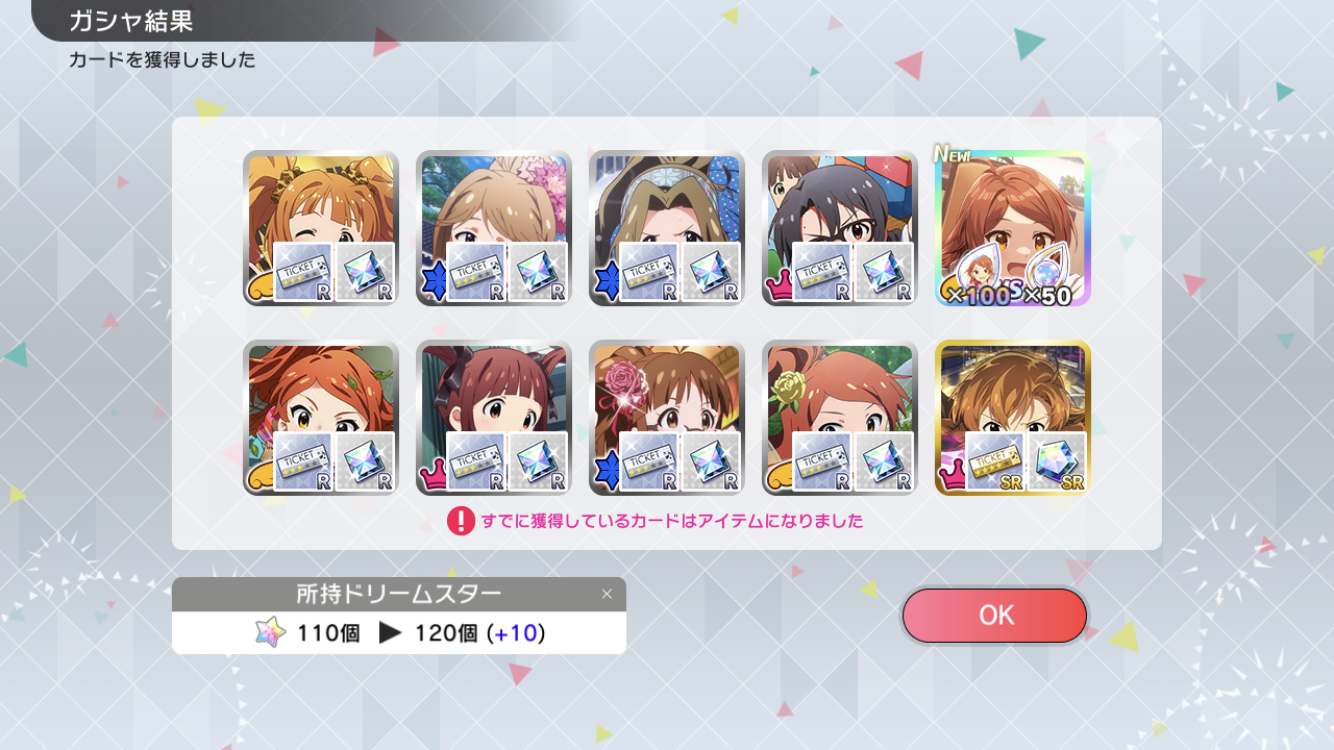Tap the R ticket on first card
1334x750 pixels.
coord(303,272)
